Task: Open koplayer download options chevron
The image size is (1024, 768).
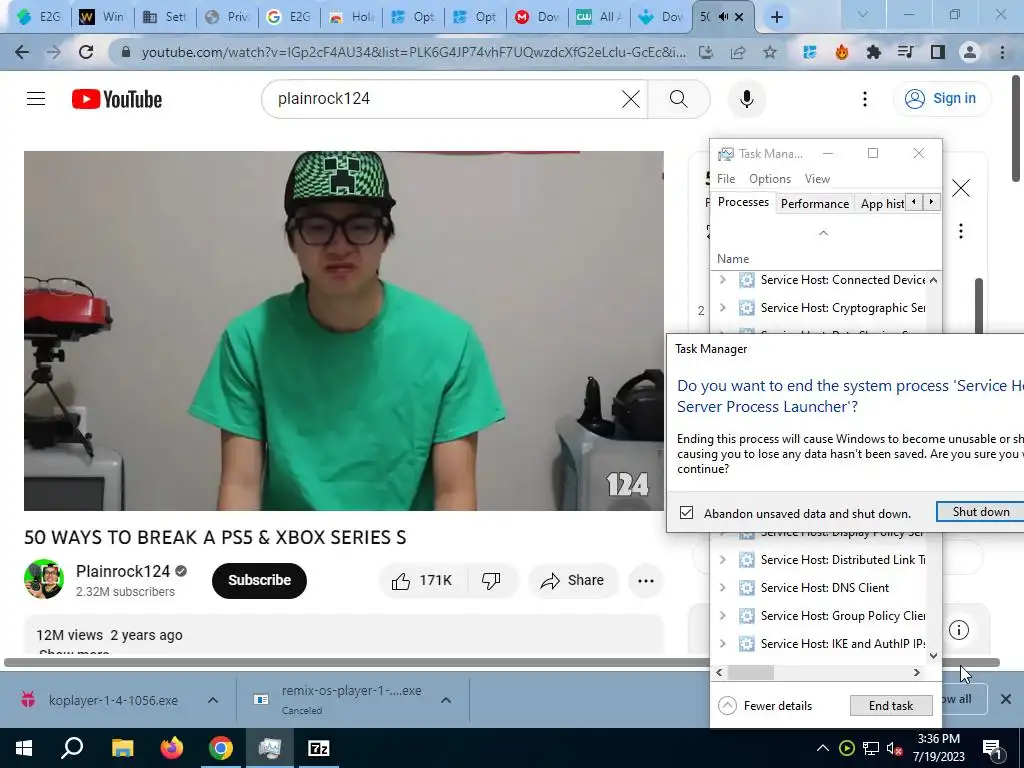Action: point(213,700)
